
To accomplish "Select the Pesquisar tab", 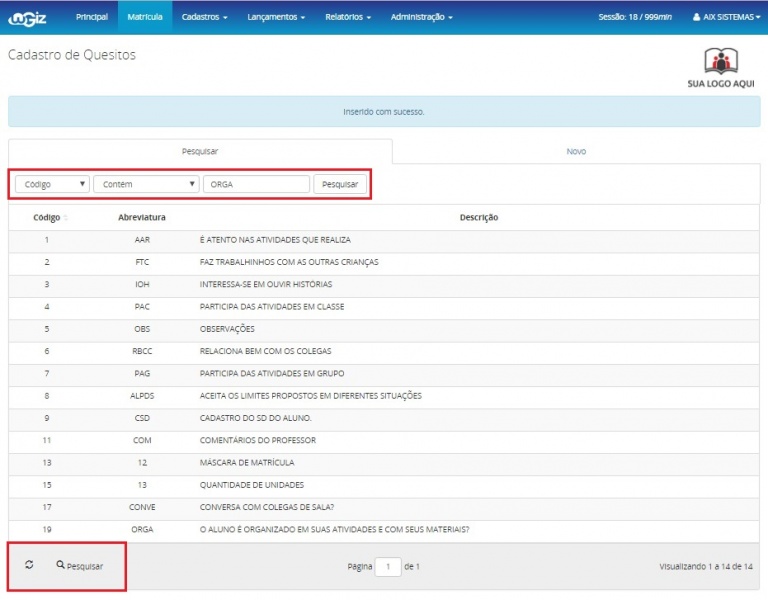I will pos(200,151).
